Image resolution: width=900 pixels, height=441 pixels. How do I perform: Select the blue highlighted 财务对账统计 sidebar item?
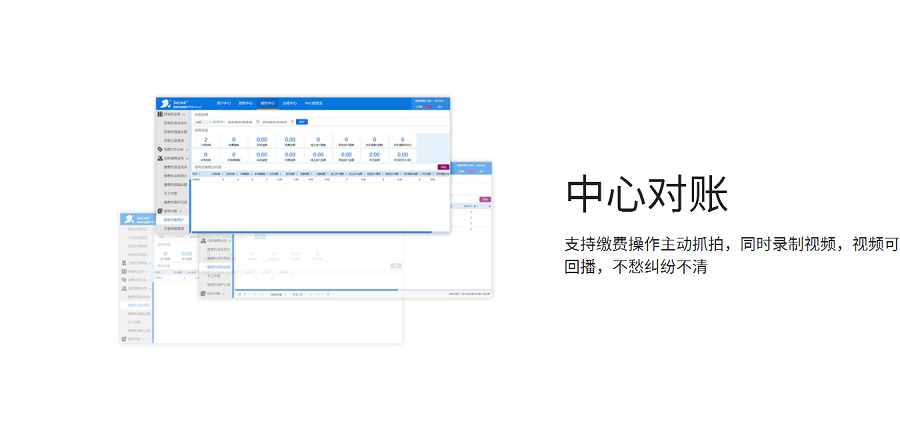click(172, 220)
